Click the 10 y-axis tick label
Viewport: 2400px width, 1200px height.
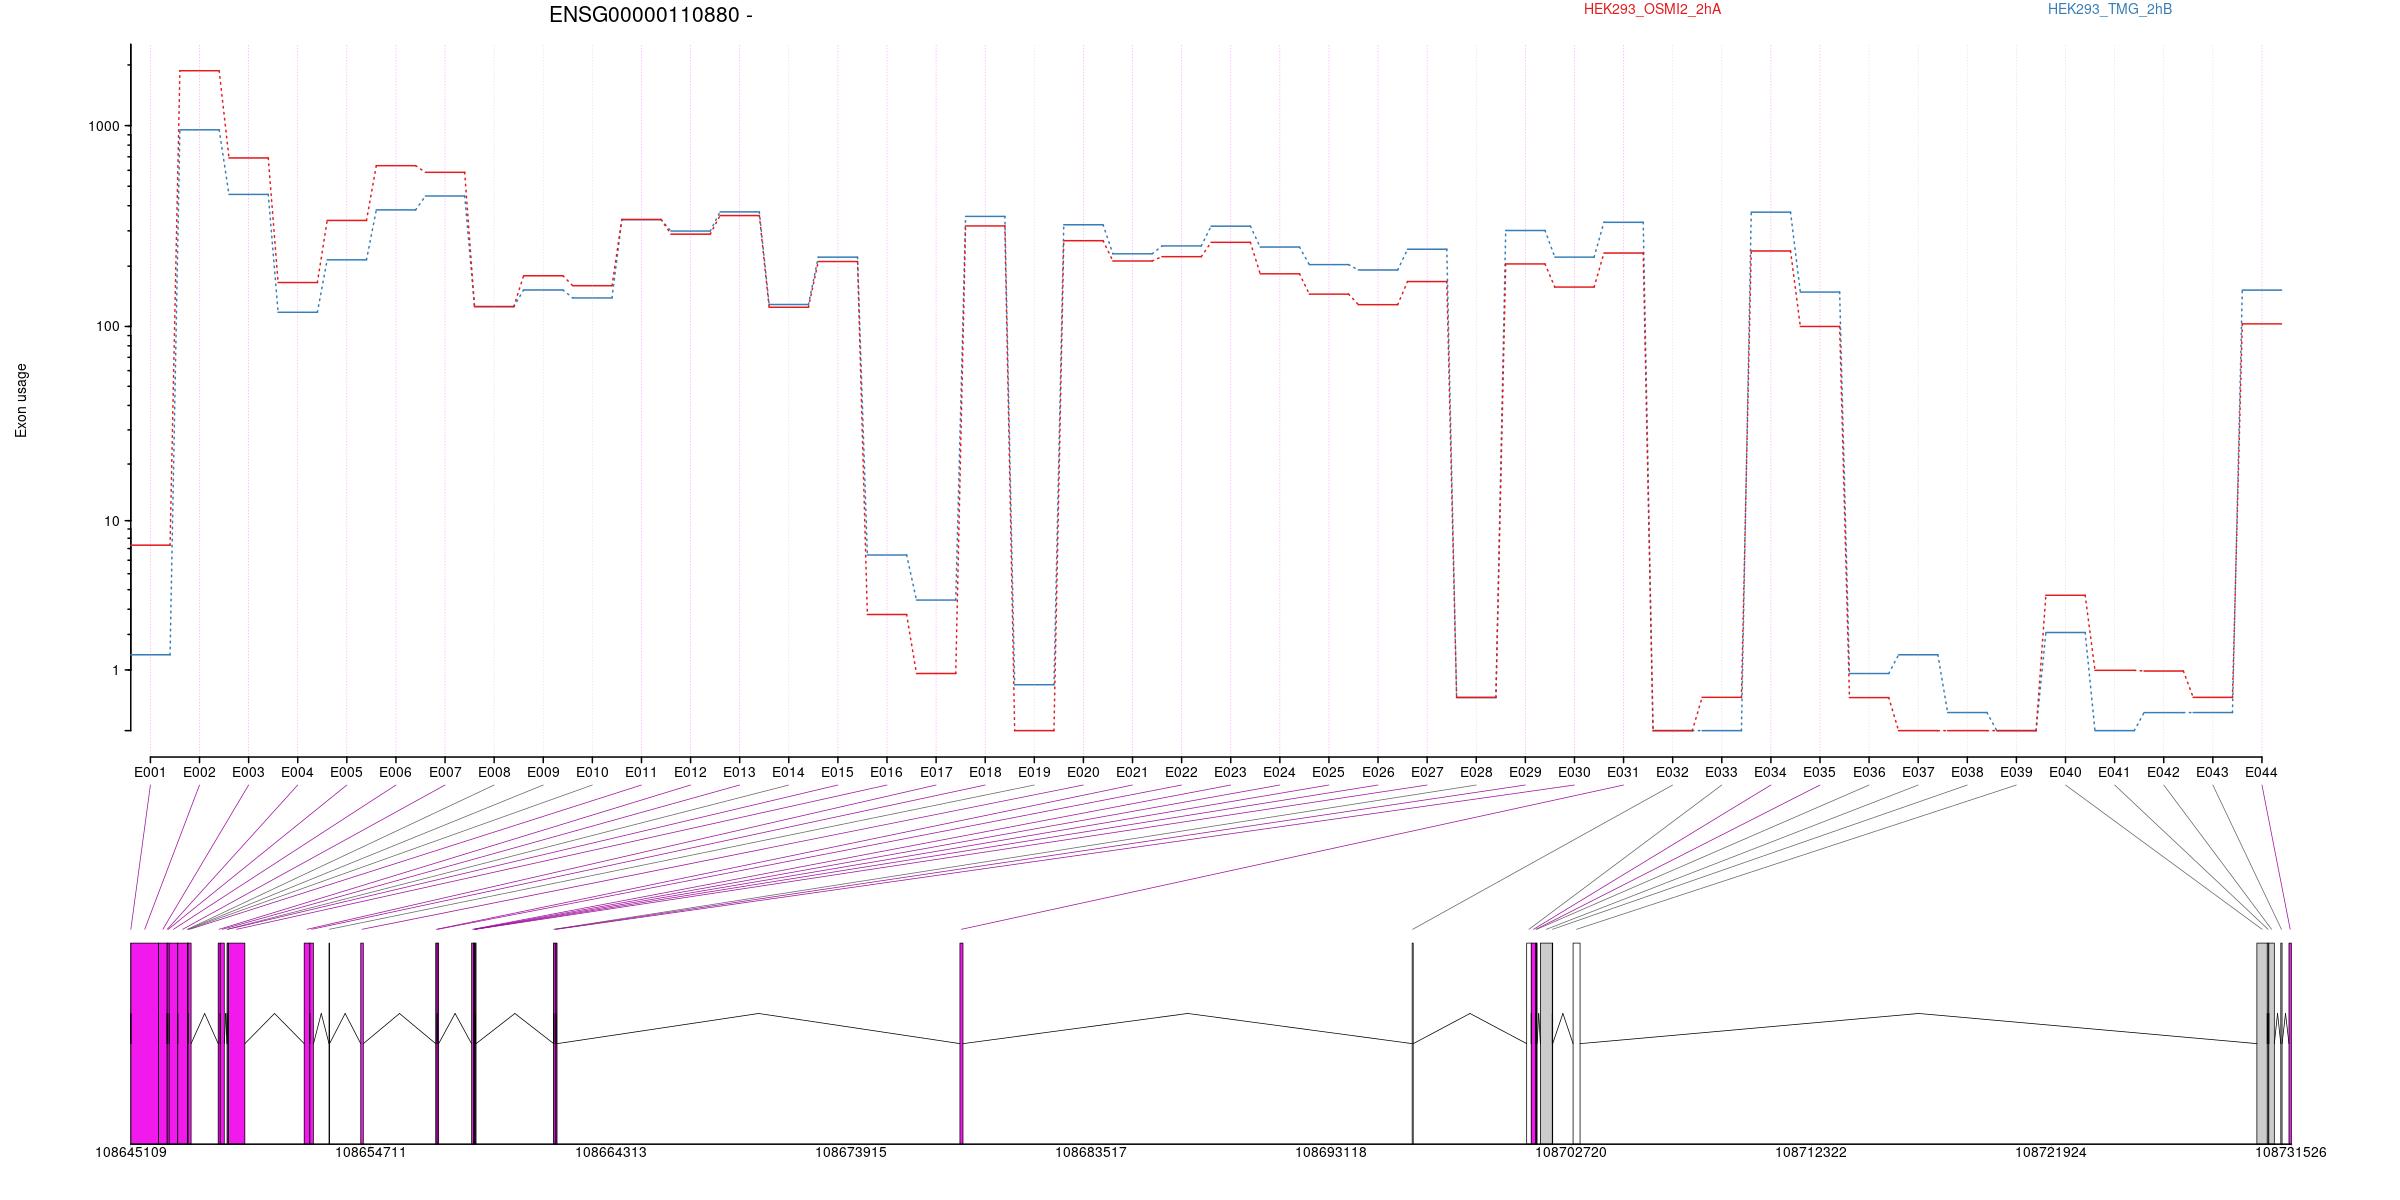[x=111, y=521]
